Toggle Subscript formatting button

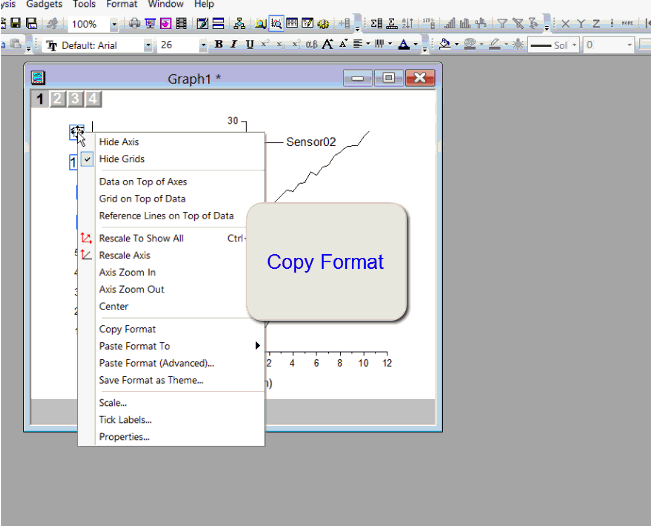280,44
